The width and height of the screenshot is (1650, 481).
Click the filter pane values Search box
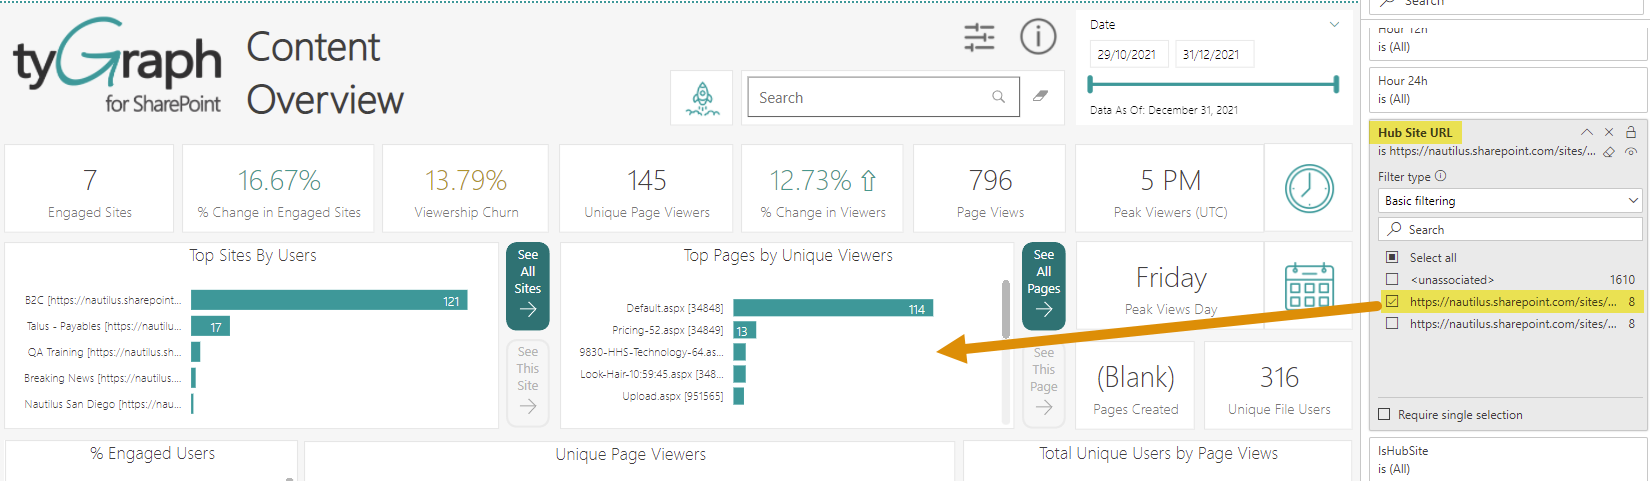pyautogui.click(x=1510, y=229)
